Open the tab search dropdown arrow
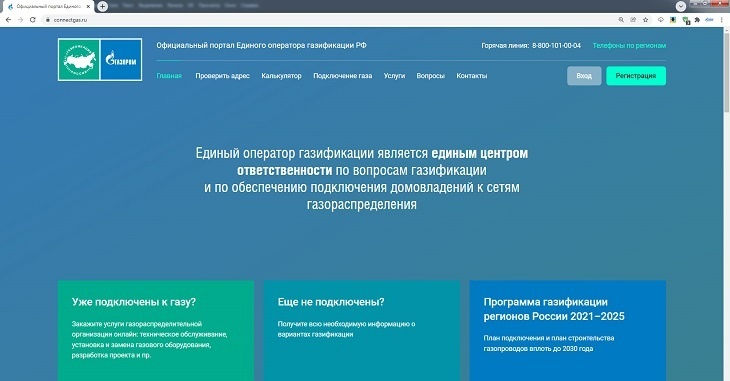The image size is (730, 381). (x=681, y=6)
